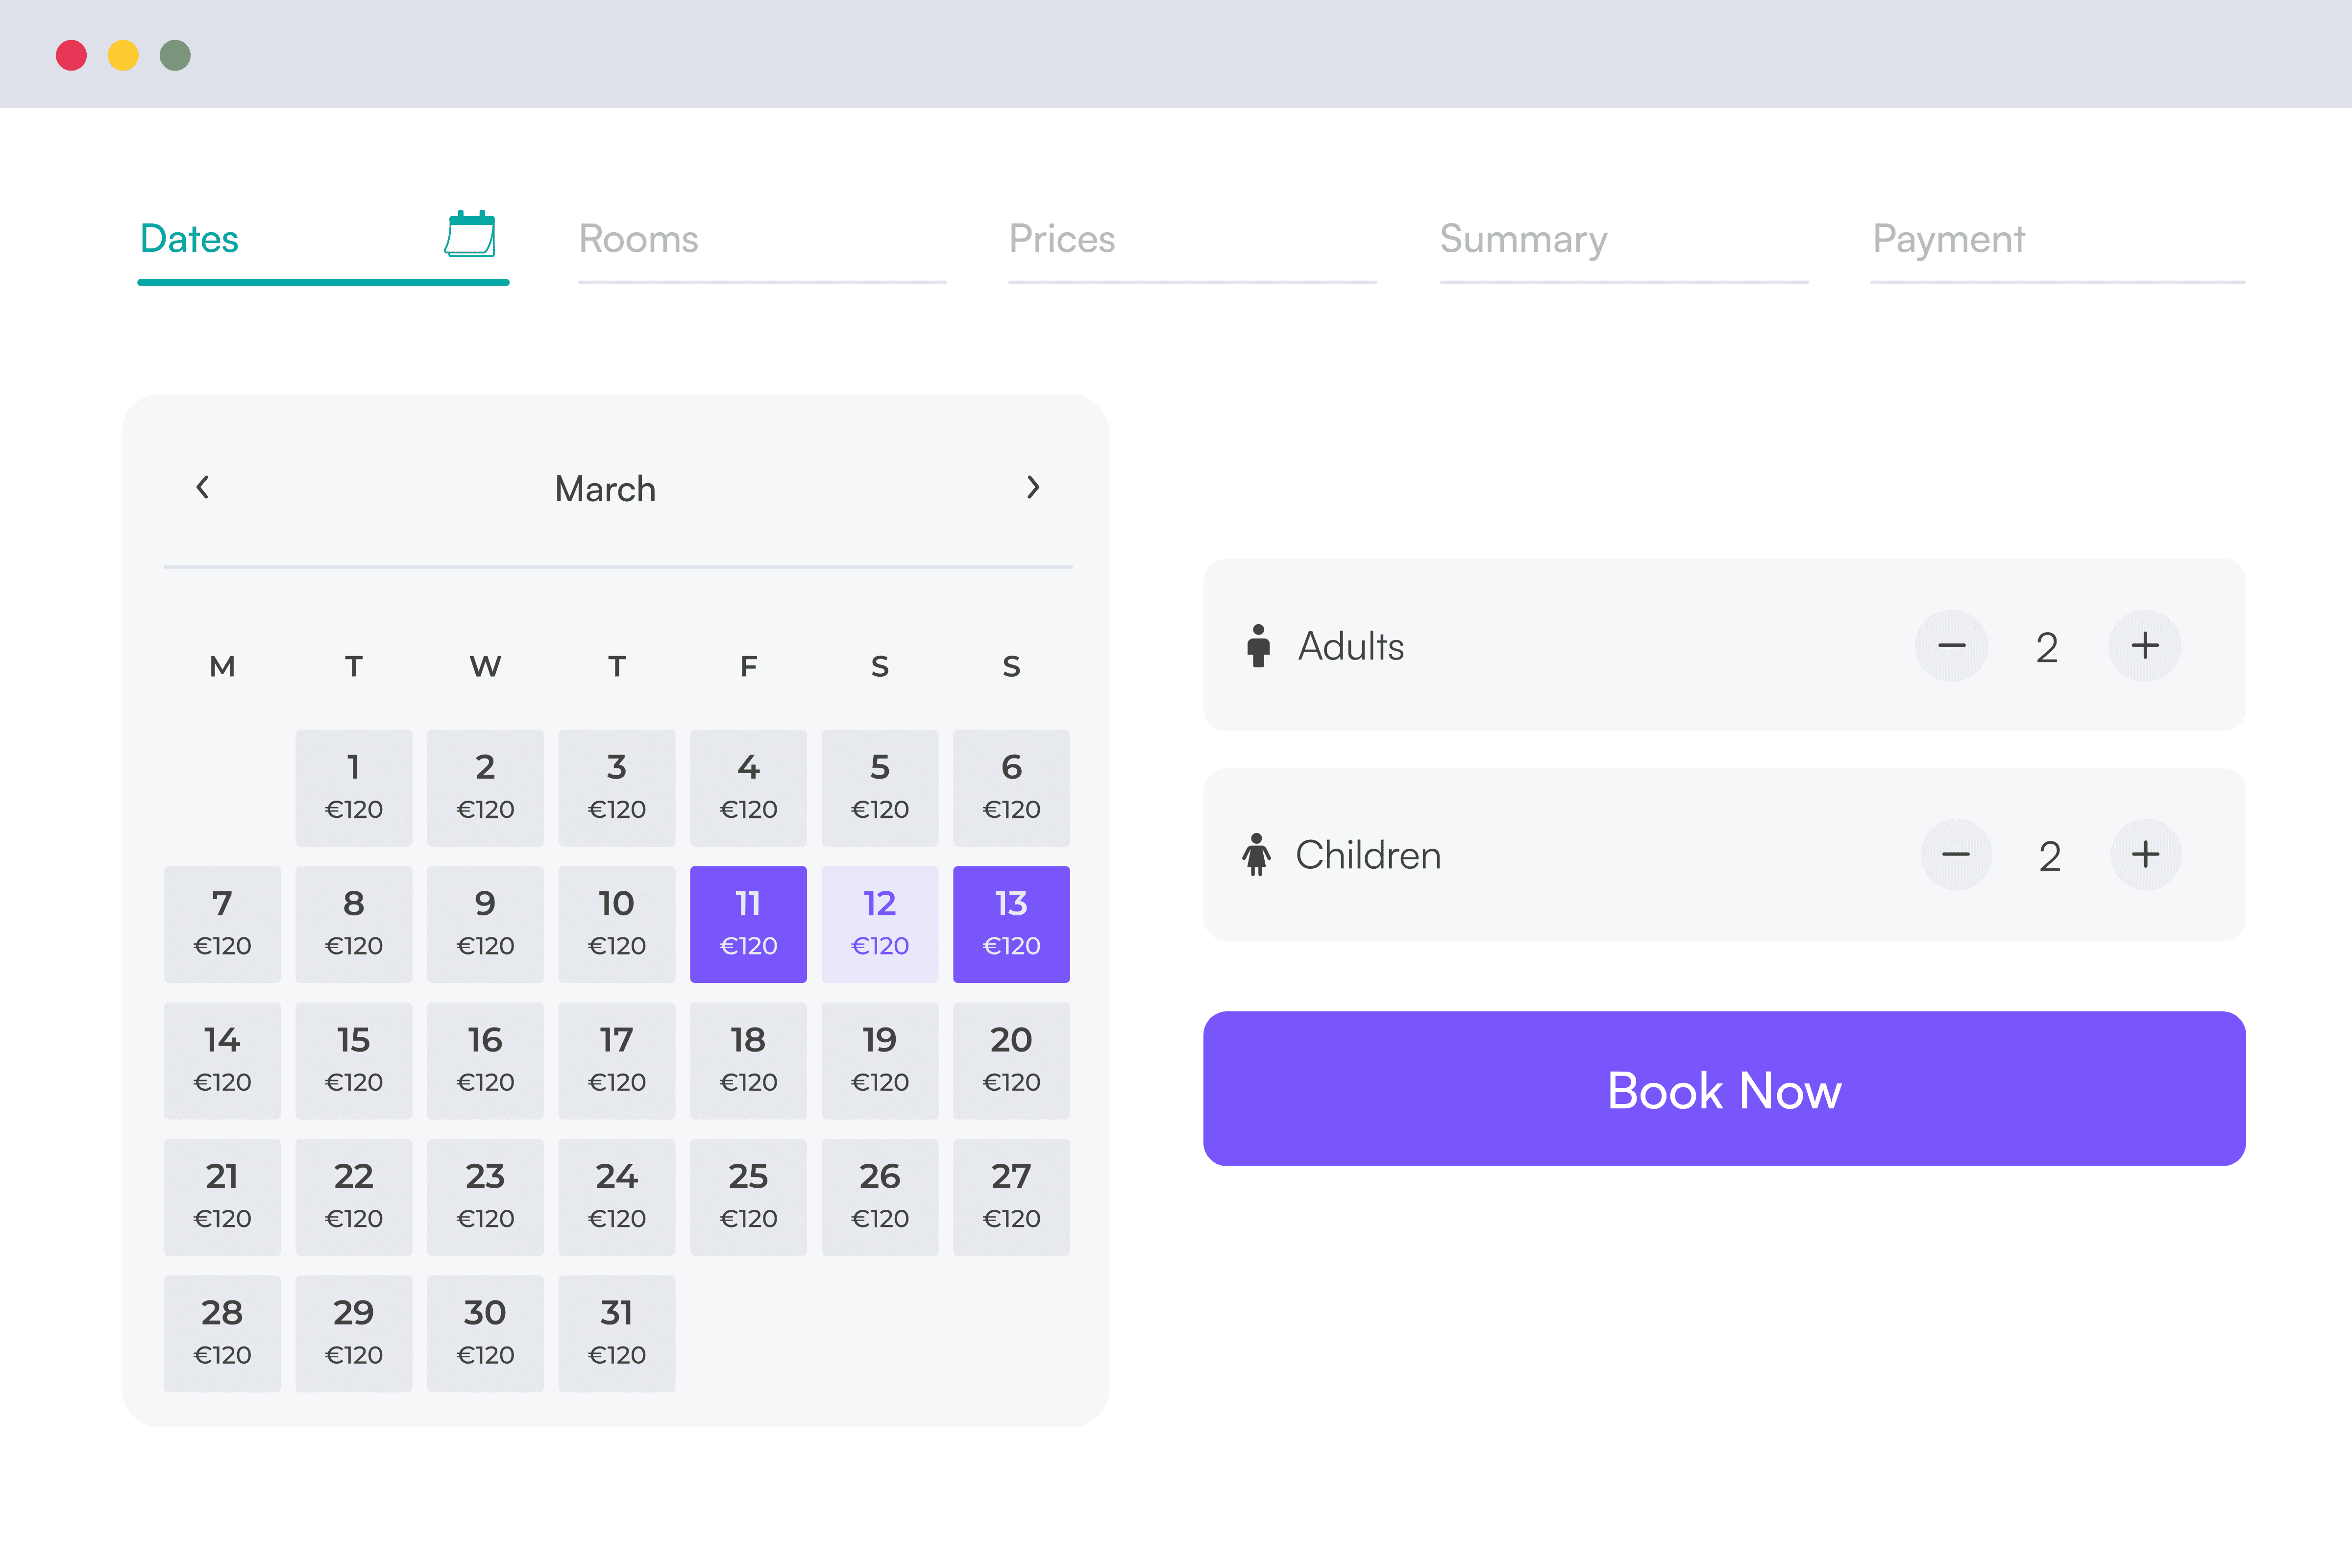Click the child figure icon in the Children row
Screen dimensions: 2352x1568
(x=1258, y=855)
